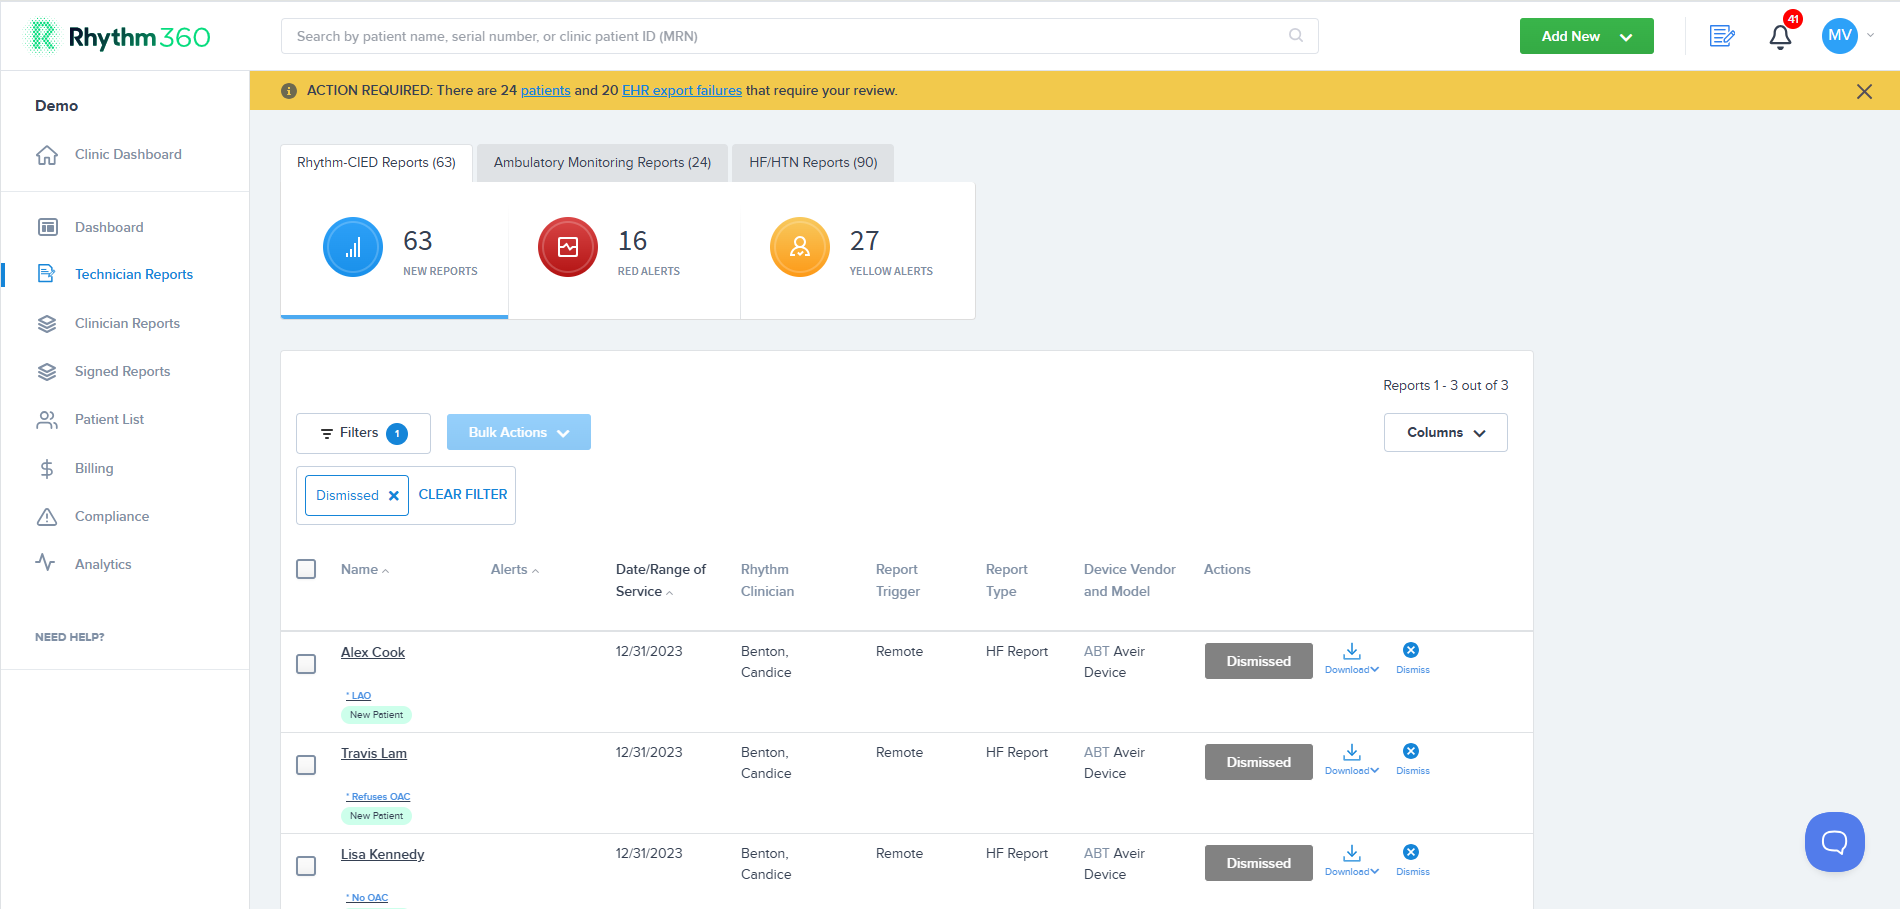This screenshot has height=909, width=1900.
Task: Click the Signed Reports layers icon
Action: [x=47, y=371]
